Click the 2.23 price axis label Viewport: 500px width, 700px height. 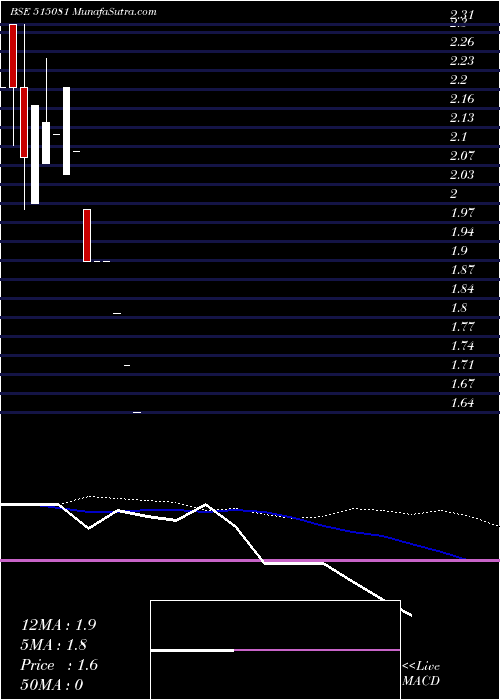pyautogui.click(x=462, y=61)
